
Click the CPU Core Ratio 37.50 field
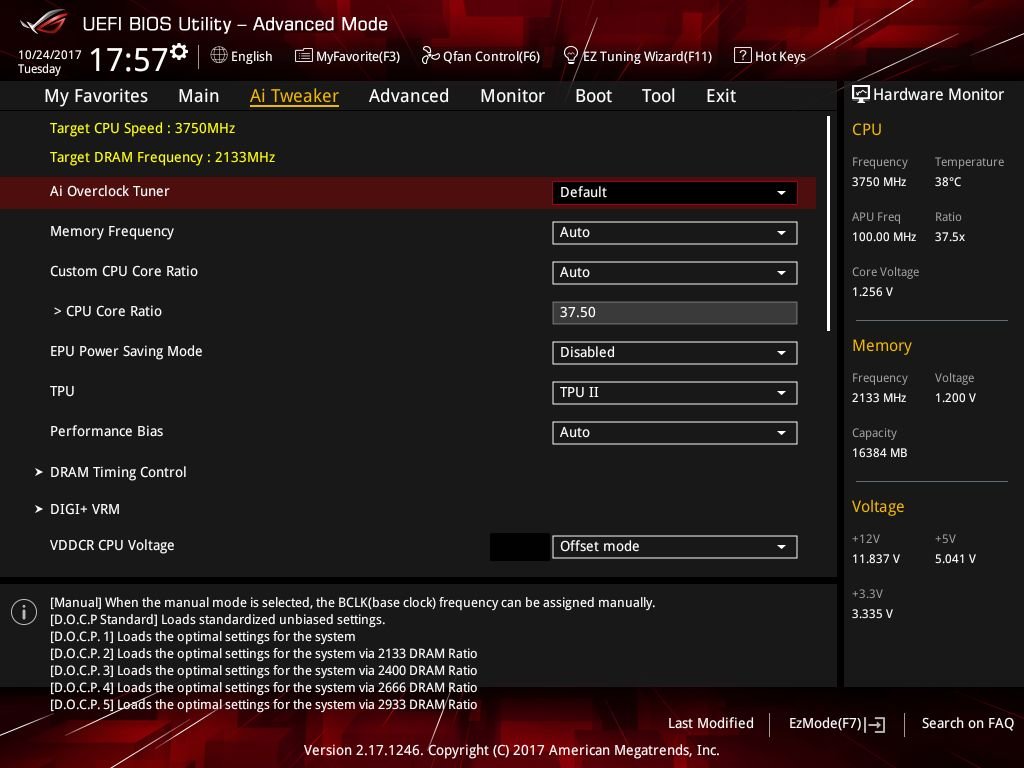point(674,312)
